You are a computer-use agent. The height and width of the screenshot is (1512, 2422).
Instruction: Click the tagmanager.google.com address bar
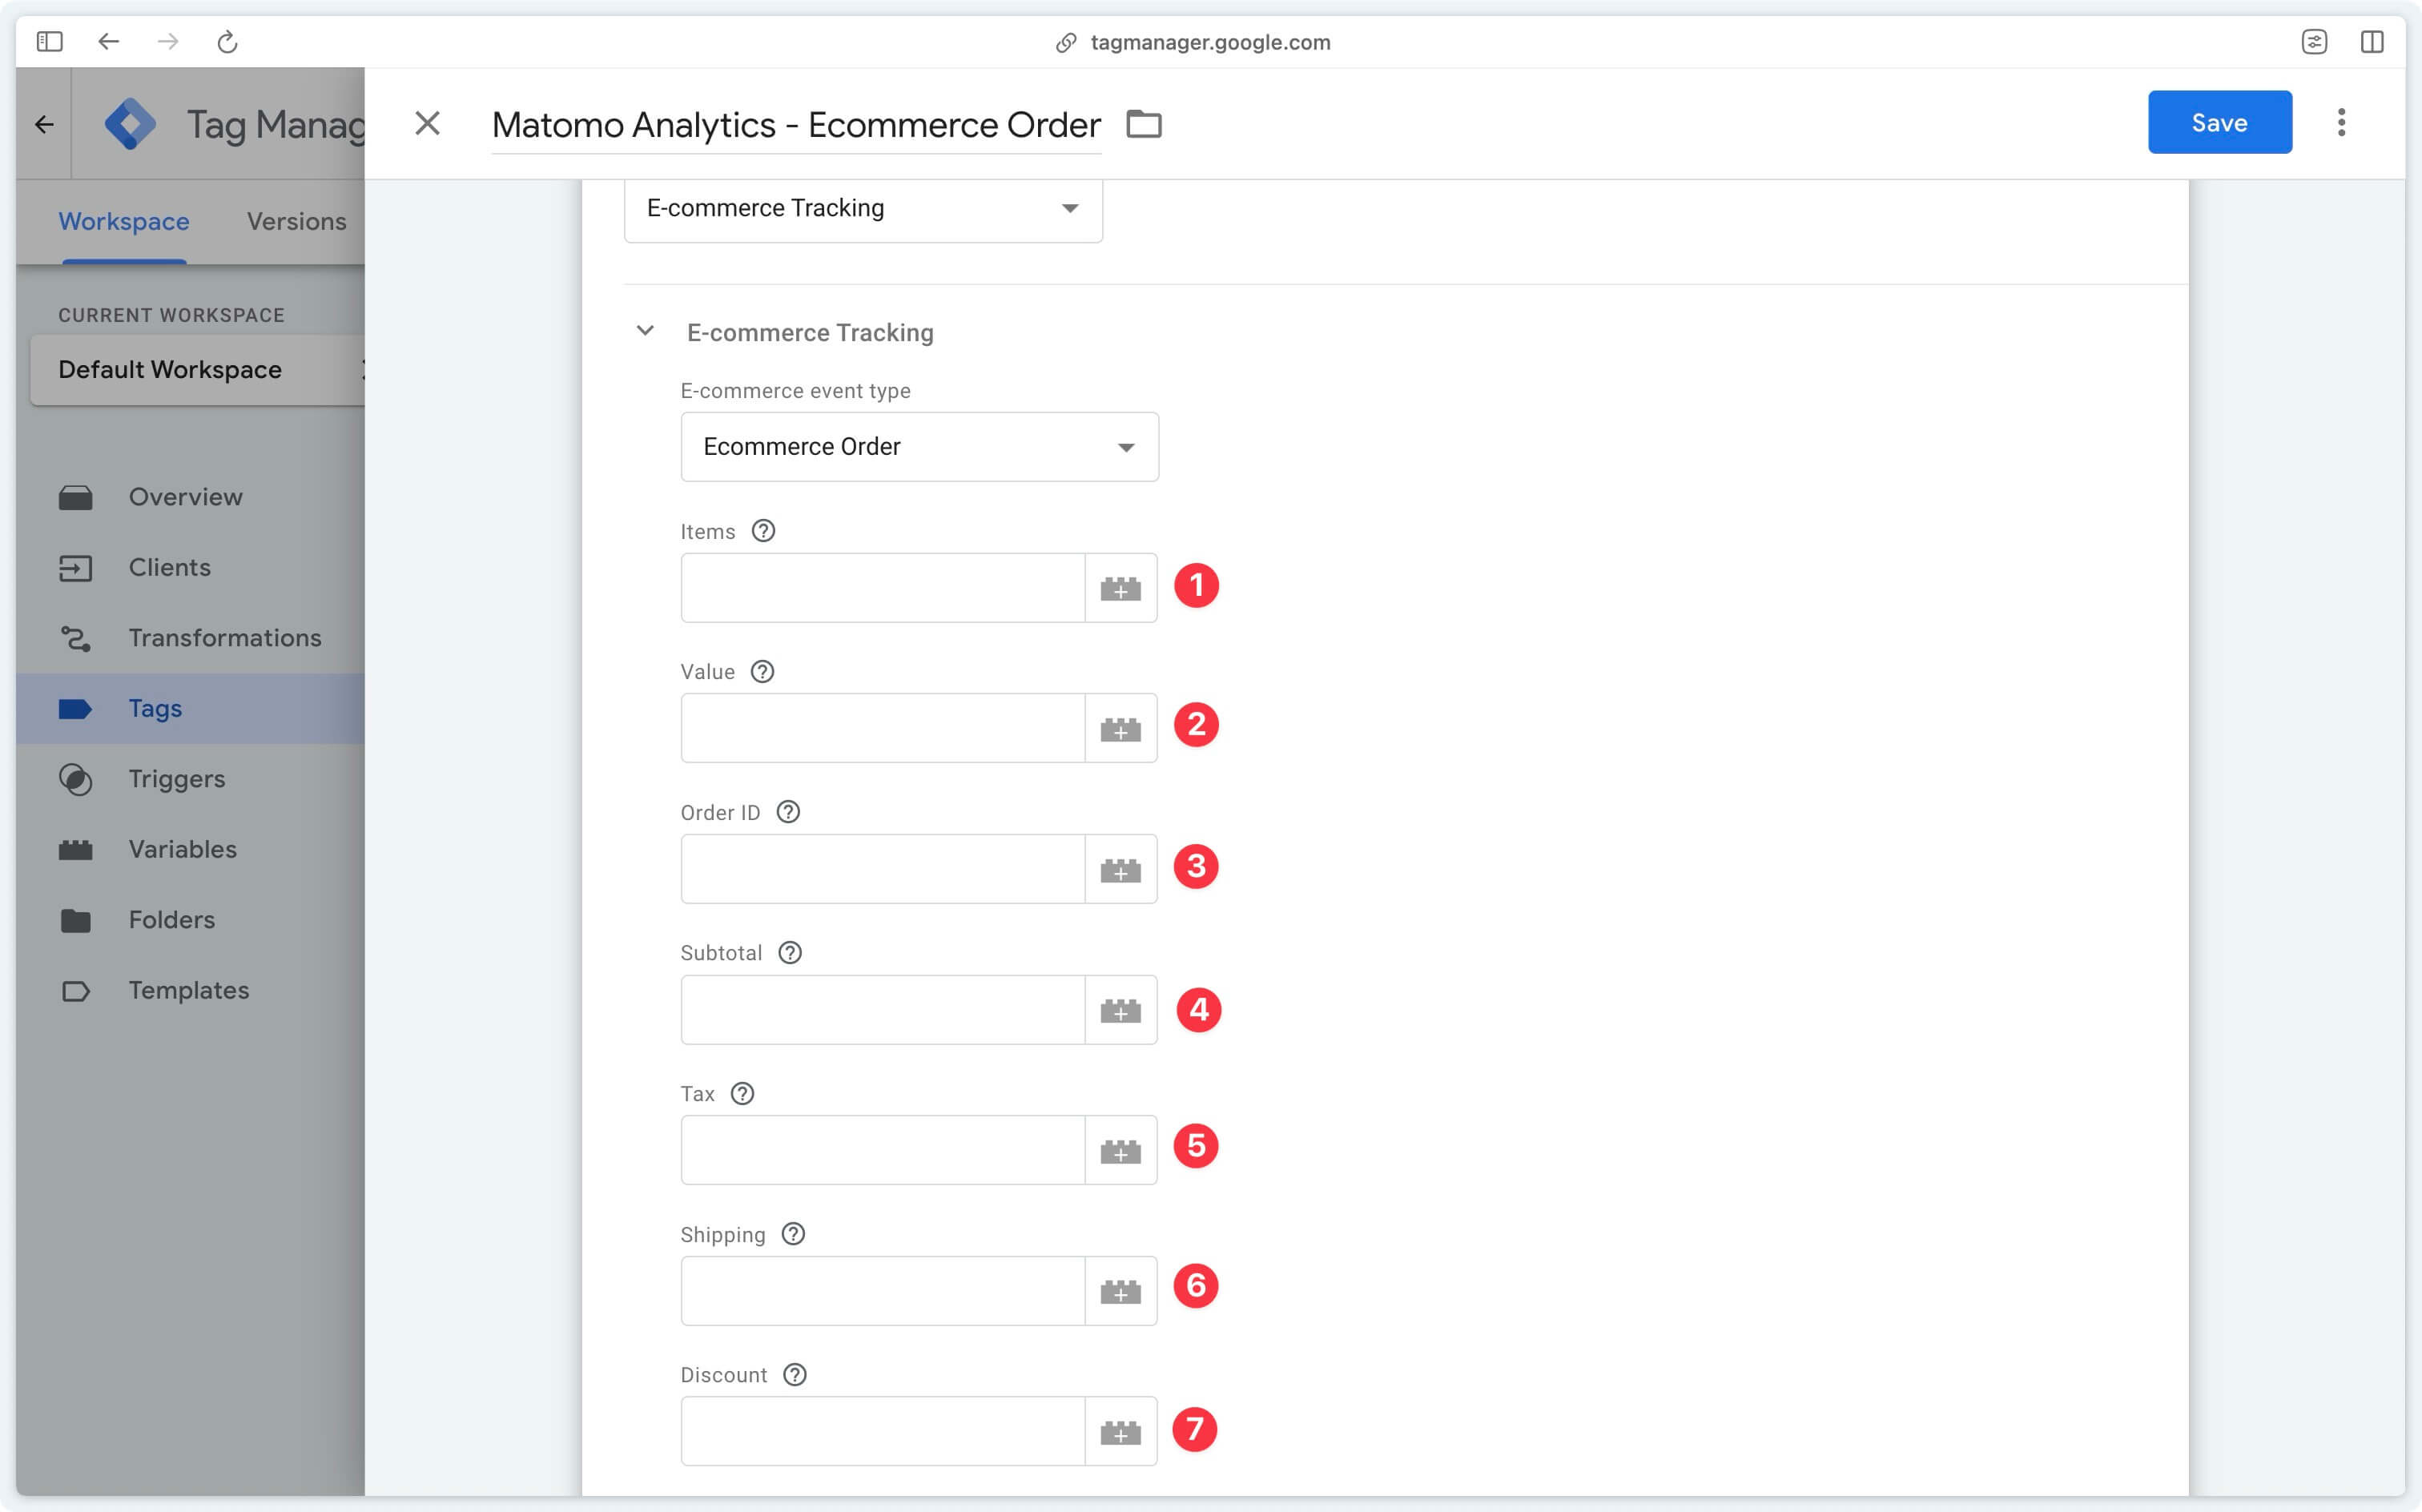click(x=1193, y=42)
